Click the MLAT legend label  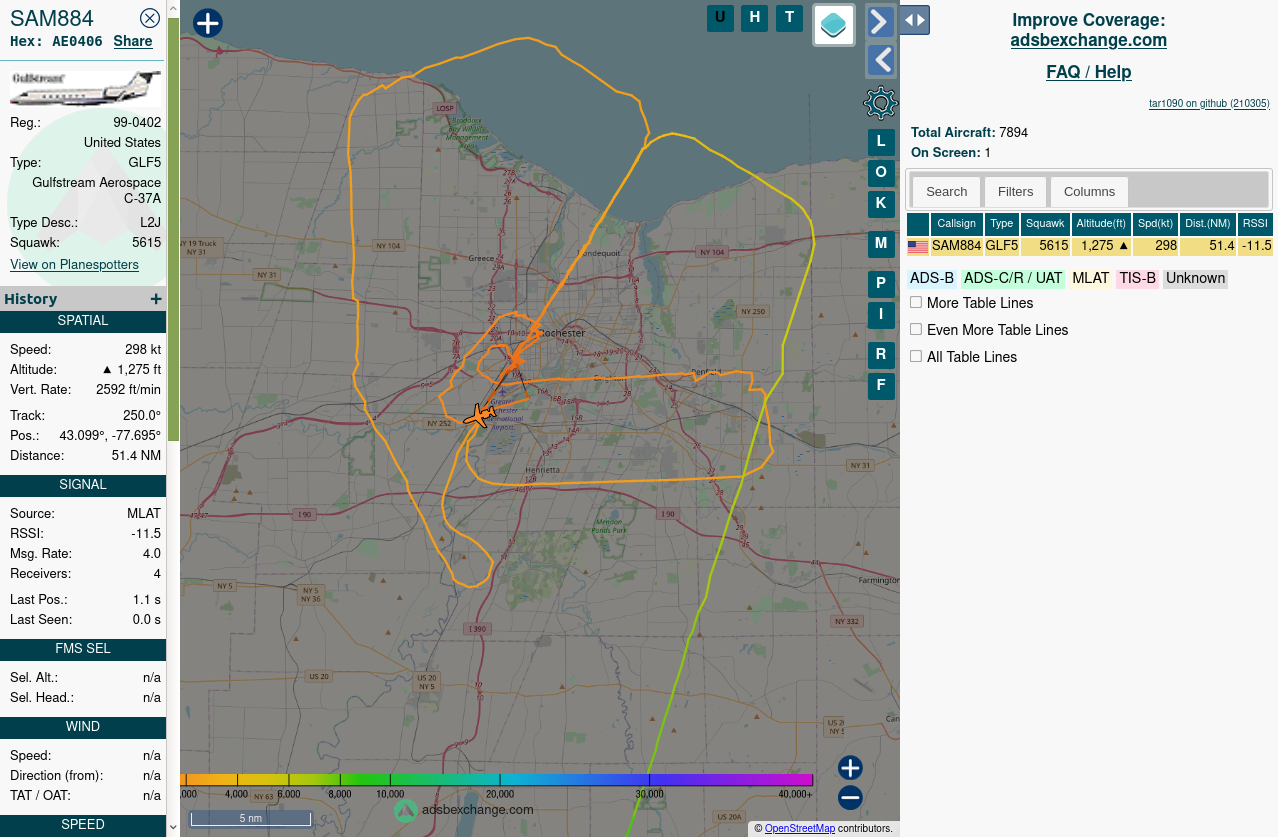1091,278
